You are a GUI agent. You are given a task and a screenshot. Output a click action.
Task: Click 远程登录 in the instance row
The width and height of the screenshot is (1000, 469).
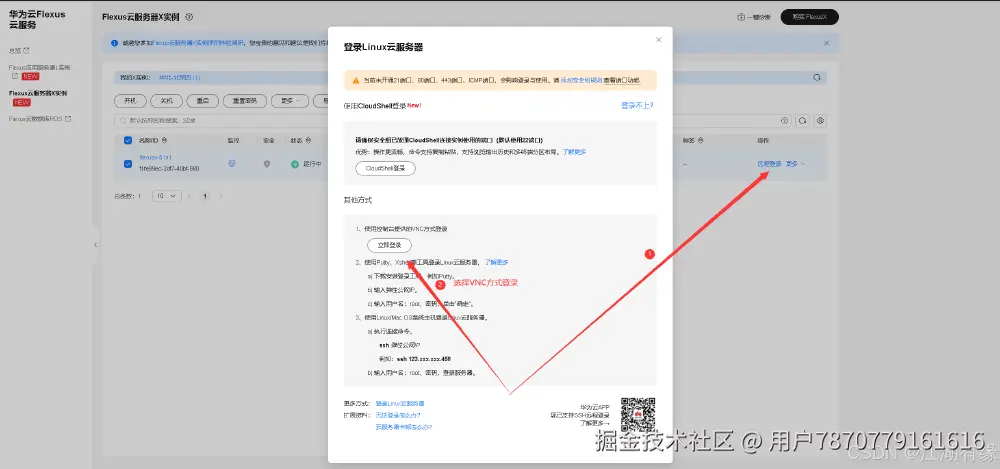click(x=769, y=164)
